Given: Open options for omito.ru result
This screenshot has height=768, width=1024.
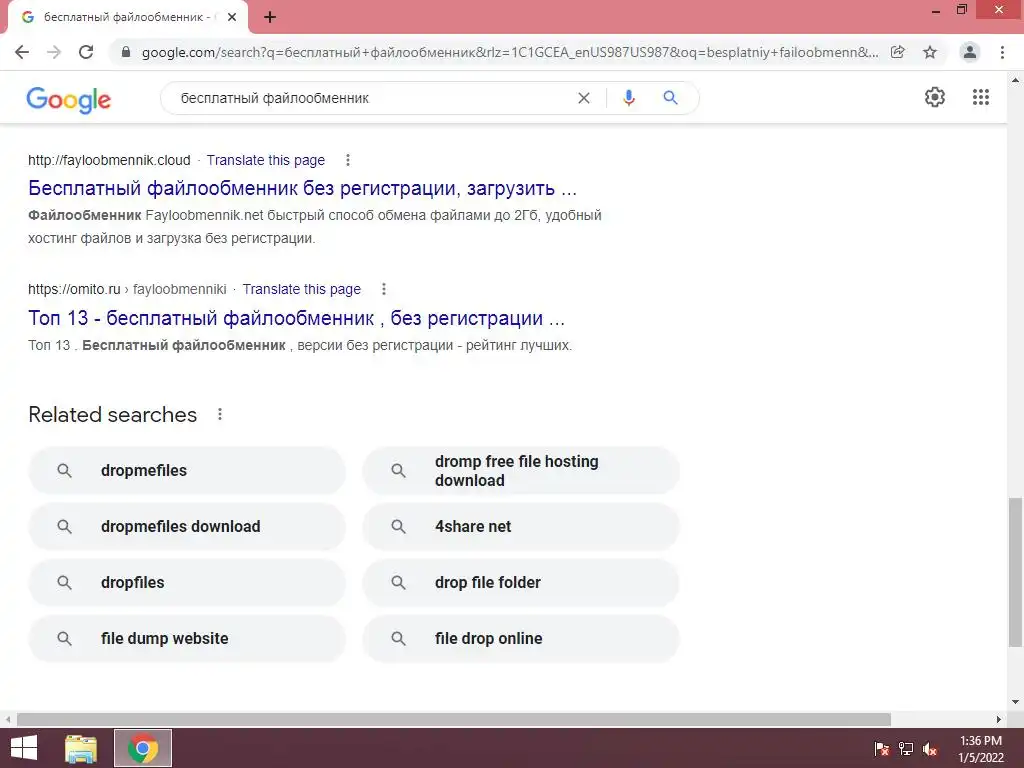Looking at the screenshot, I should click(384, 289).
